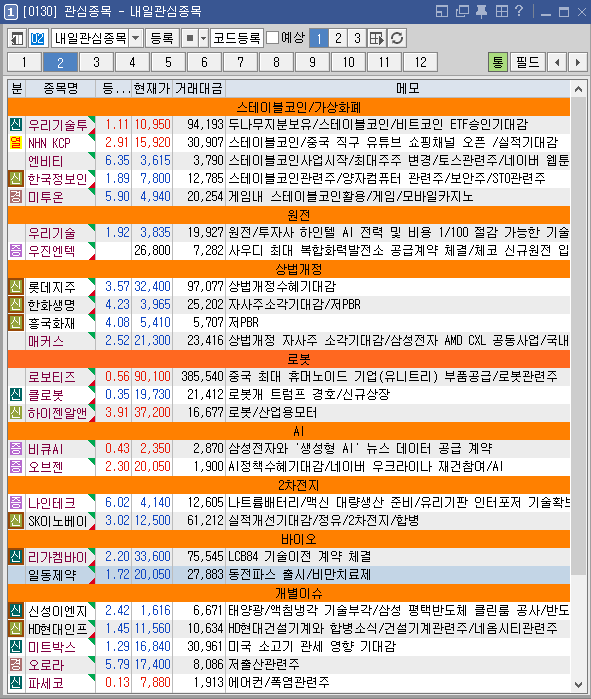Switch to group tab 5
This screenshot has width=591, height=699.
click(x=168, y=62)
